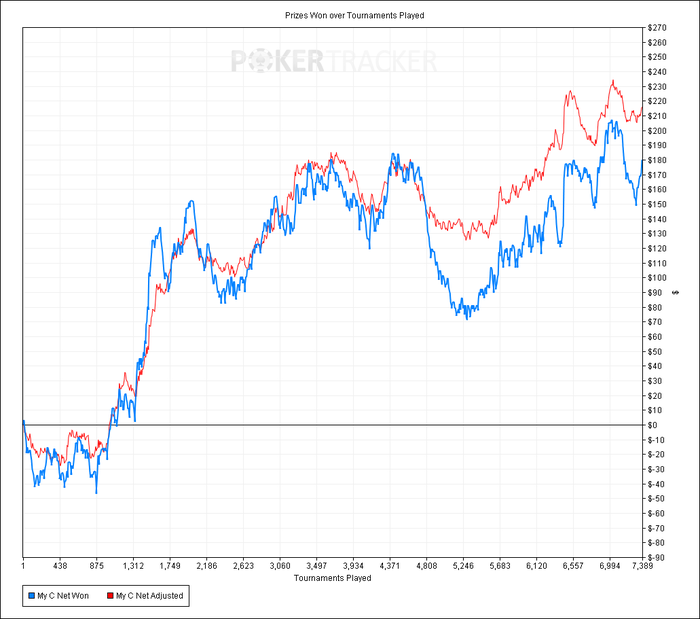Click the 5,246 x-axis tick label
Image resolution: width=700 pixels, height=619 pixels.
pos(463,566)
